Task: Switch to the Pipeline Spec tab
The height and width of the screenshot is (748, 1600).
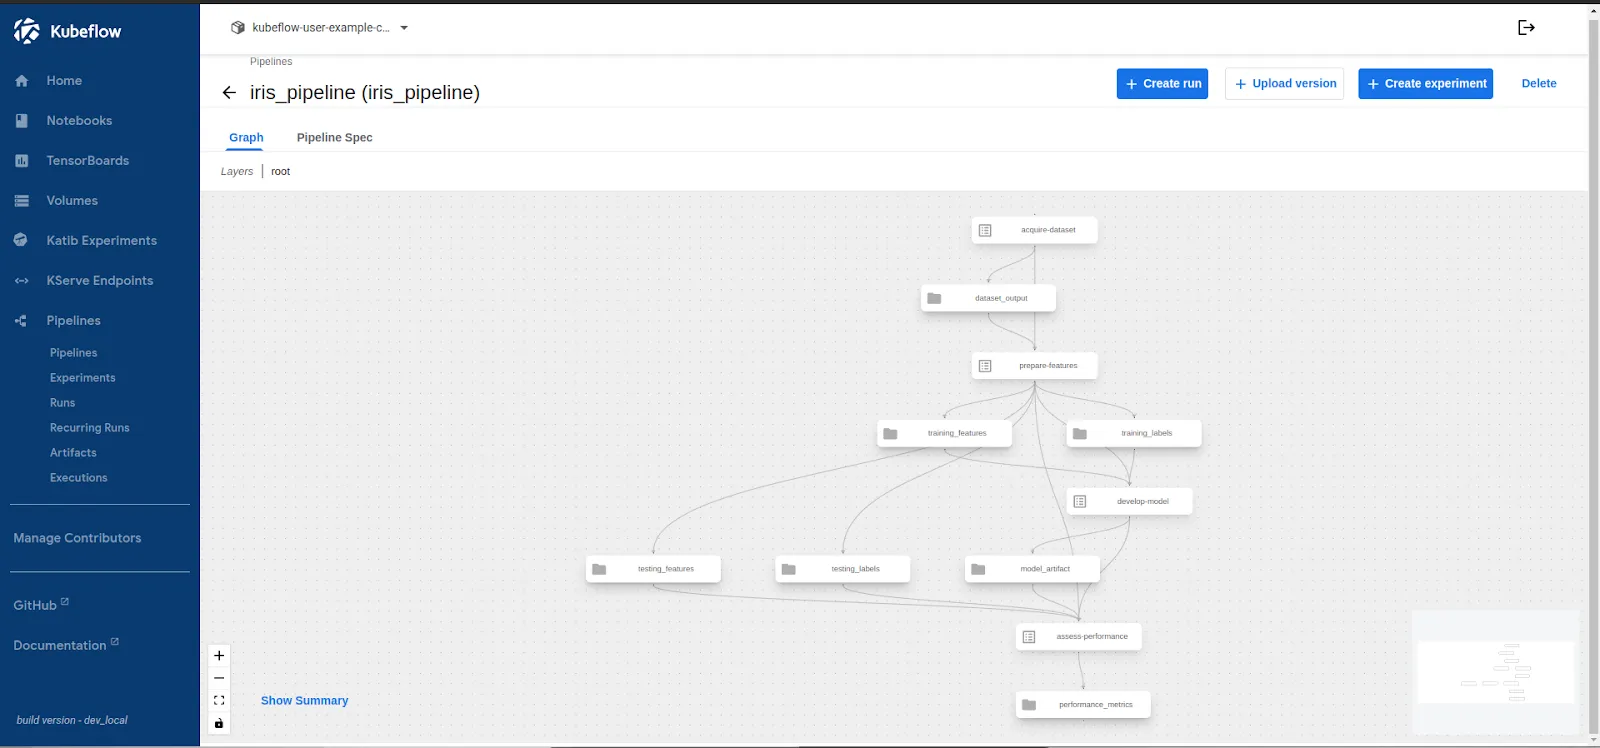Action: [x=334, y=138]
